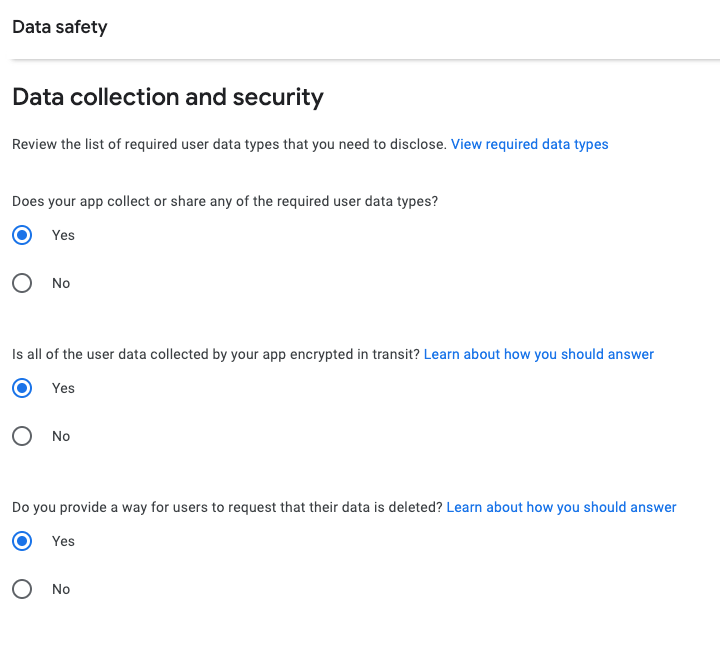Click the 'Review the list of required' description text

(x=229, y=144)
